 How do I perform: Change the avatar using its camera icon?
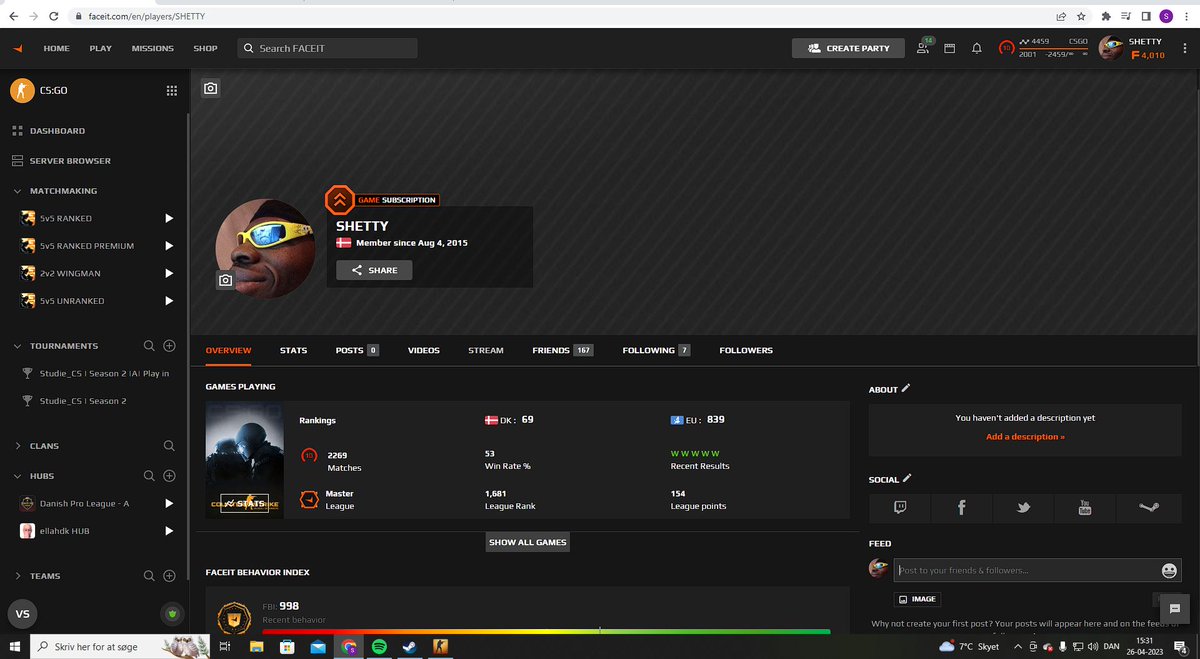tap(226, 280)
